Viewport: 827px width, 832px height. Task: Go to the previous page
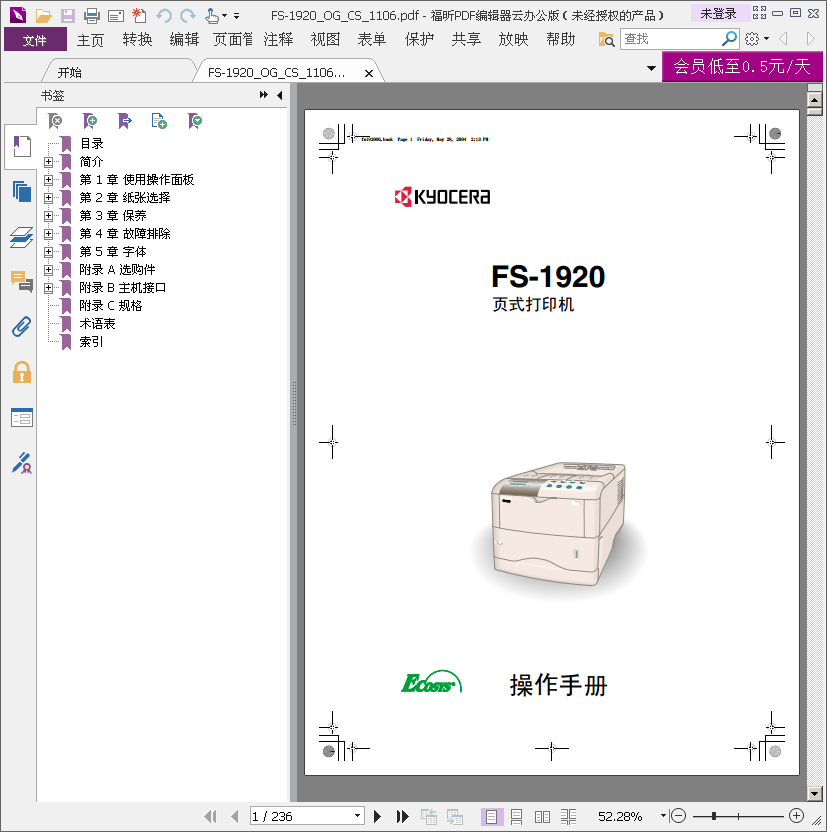[x=234, y=816]
